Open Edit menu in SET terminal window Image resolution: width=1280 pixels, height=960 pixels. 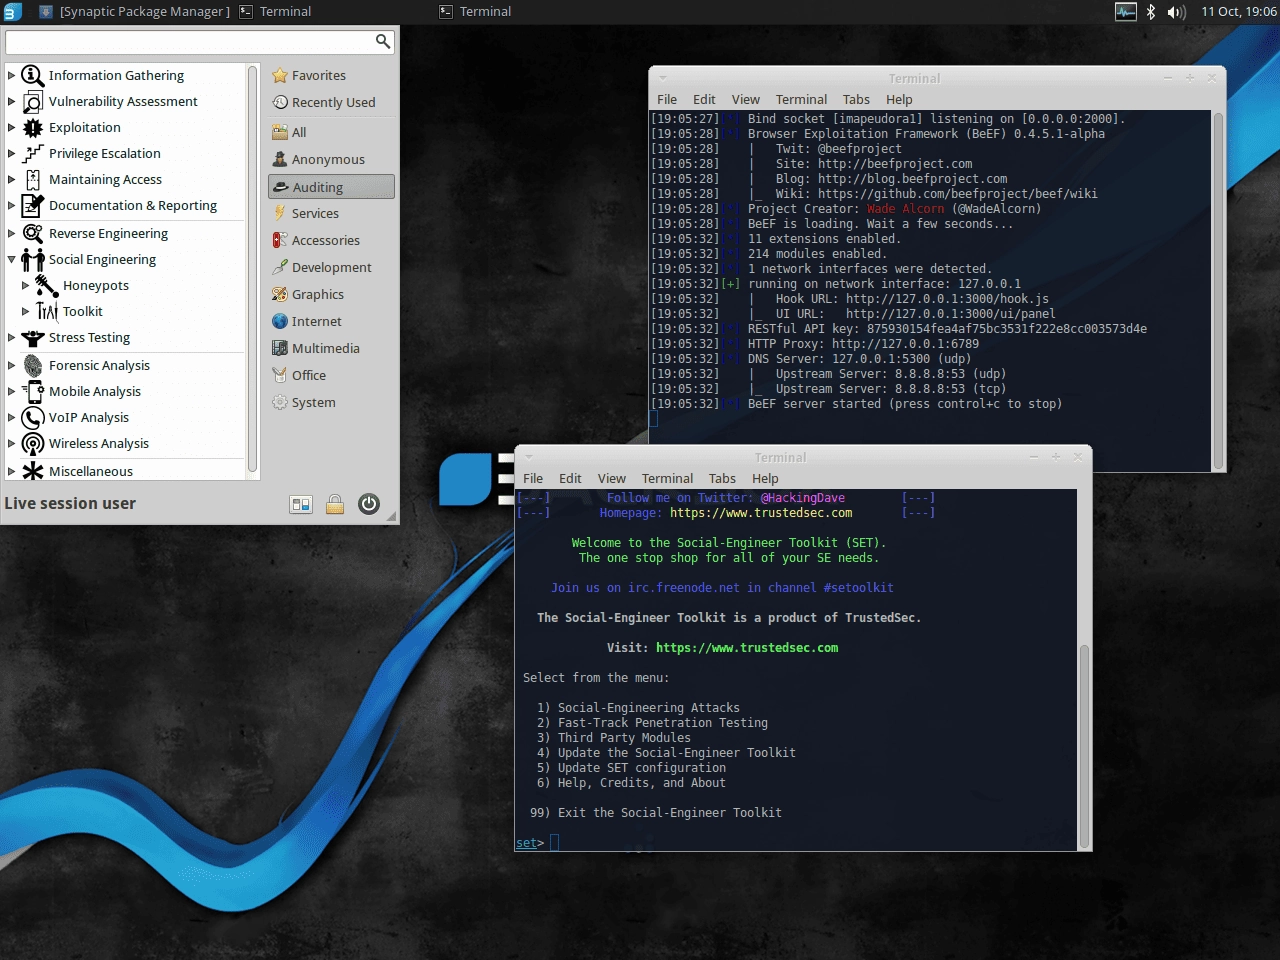pos(570,478)
